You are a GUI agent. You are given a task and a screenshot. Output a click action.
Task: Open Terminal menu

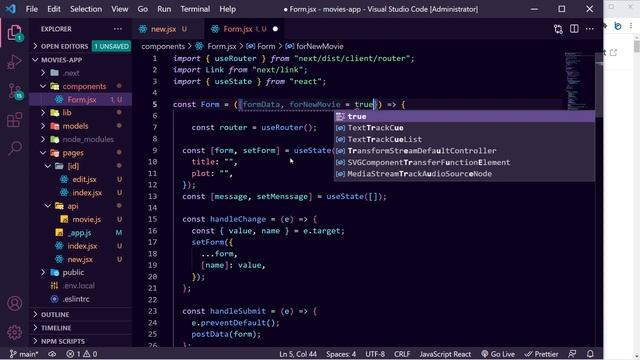195,9
